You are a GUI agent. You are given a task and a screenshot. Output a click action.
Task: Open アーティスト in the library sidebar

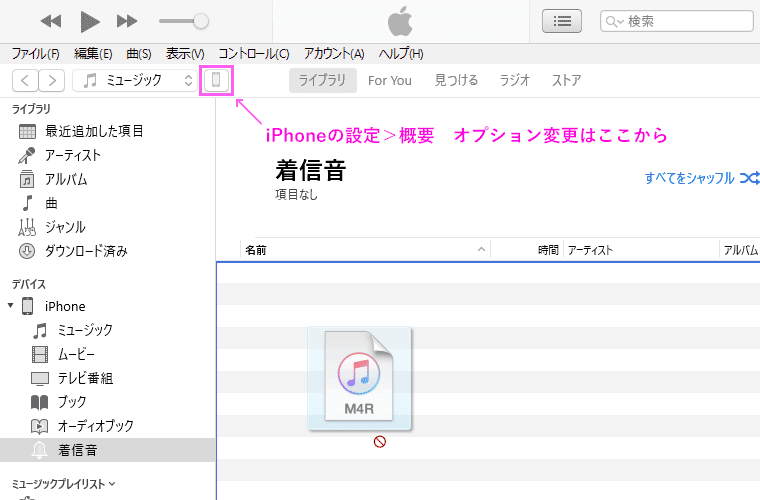72,155
